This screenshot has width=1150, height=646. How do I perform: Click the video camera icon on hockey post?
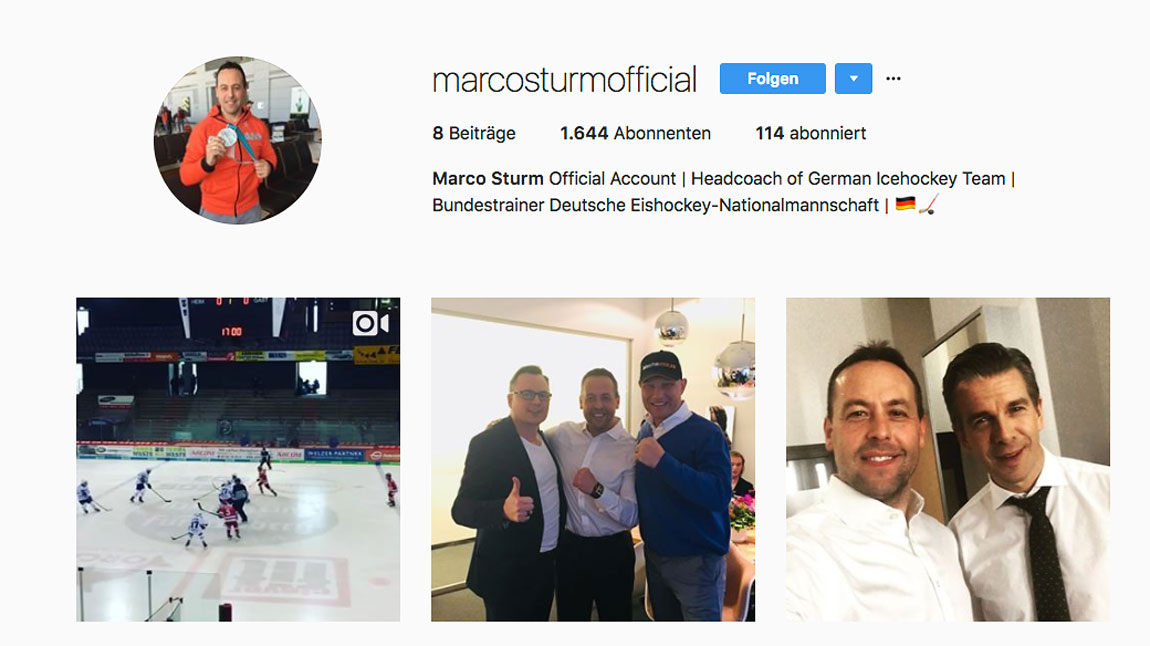pos(370,323)
